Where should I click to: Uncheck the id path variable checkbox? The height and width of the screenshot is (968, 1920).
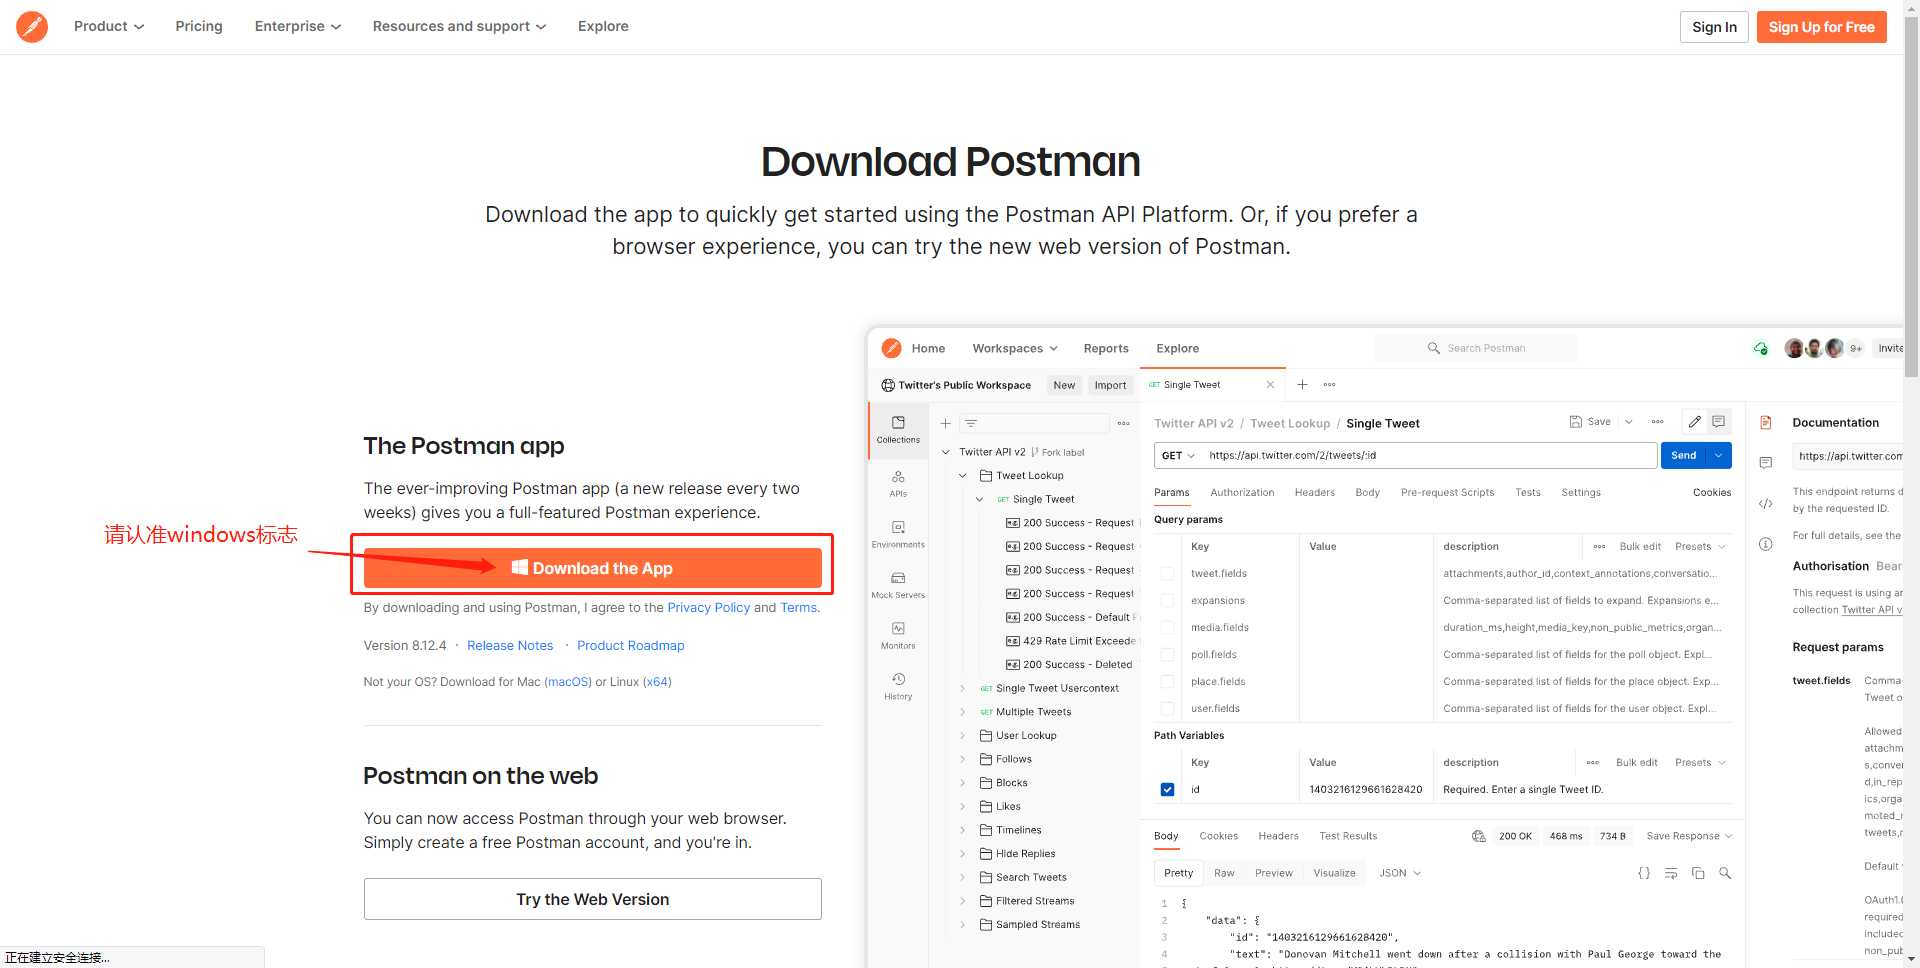click(1167, 789)
